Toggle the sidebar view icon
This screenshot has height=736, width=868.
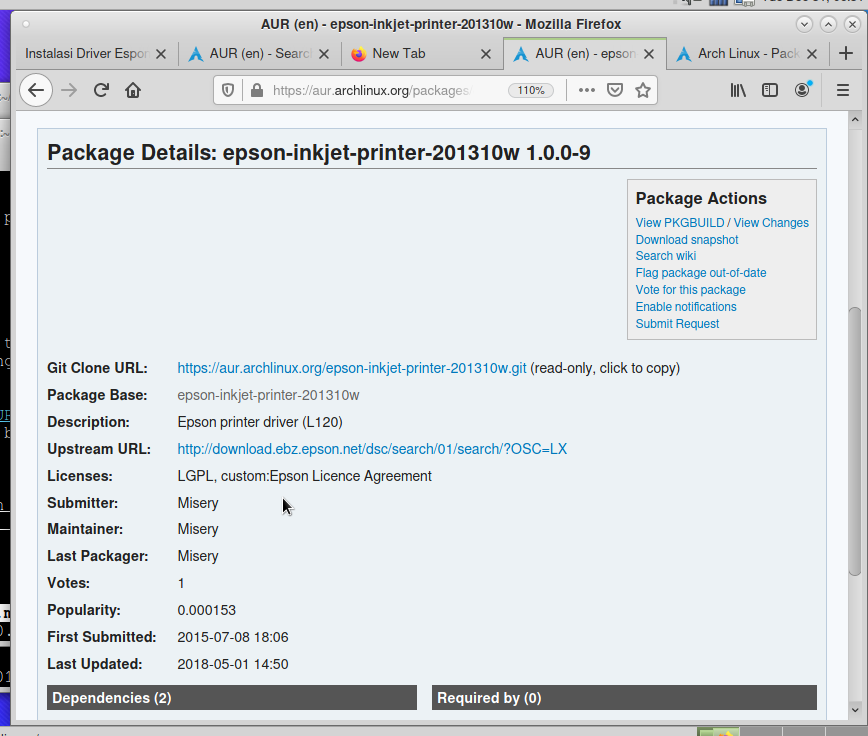[770, 90]
